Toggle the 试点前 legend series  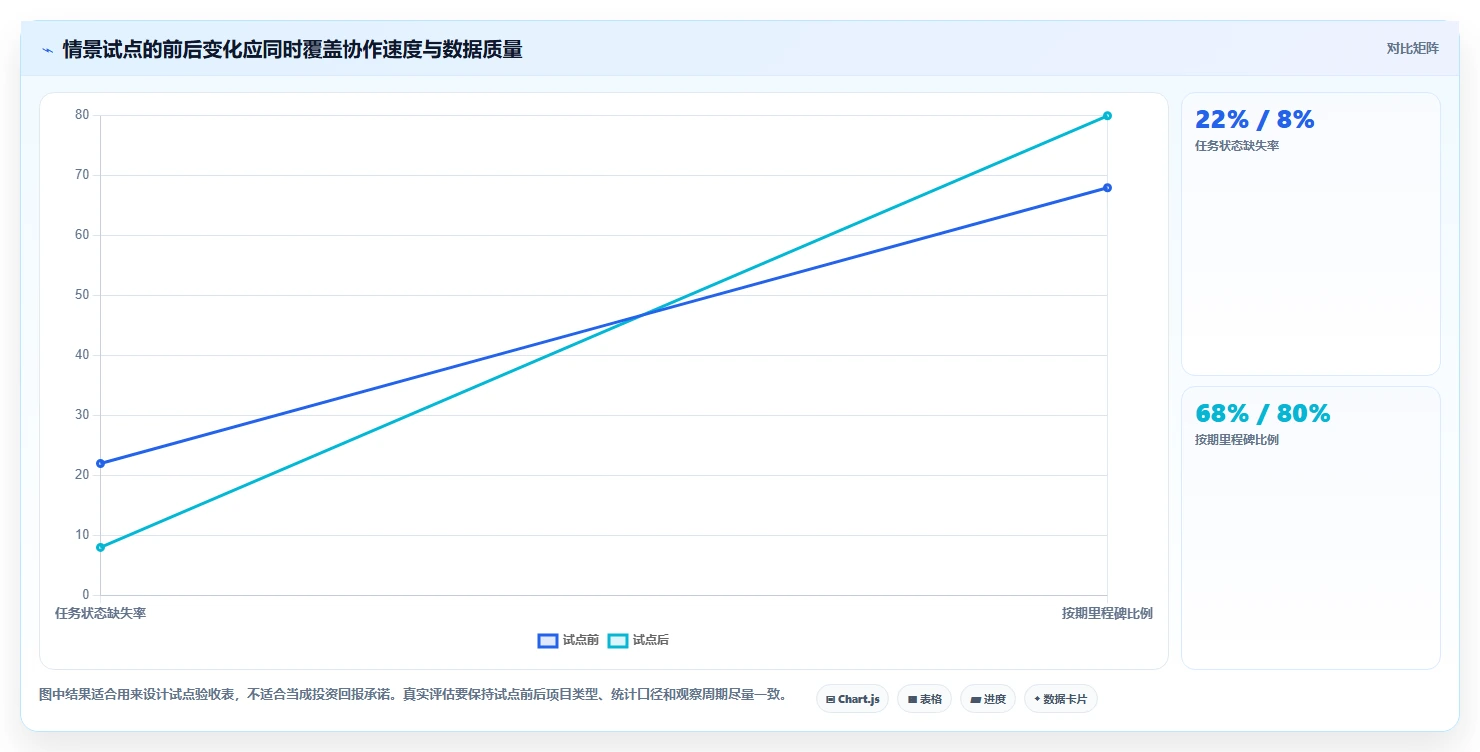click(568, 641)
